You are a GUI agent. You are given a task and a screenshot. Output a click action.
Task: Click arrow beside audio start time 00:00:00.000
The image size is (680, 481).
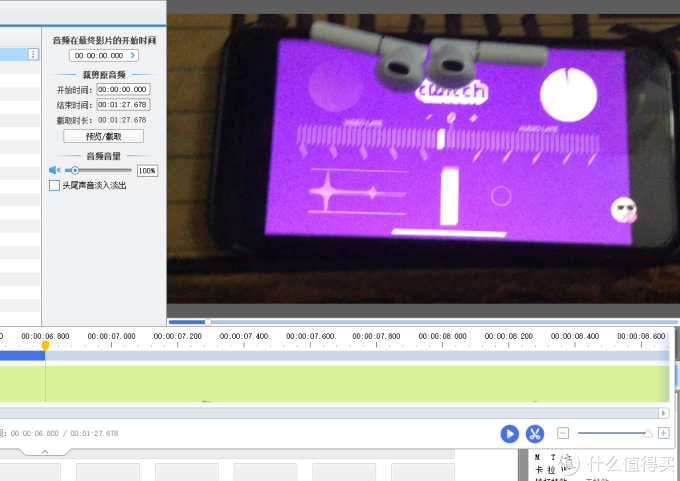click(133, 56)
